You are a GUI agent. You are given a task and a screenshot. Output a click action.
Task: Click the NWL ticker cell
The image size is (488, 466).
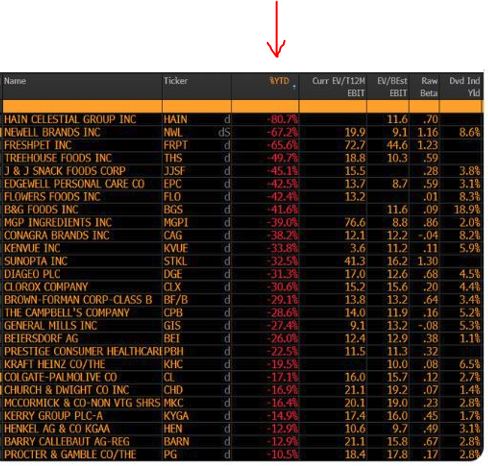(173, 132)
